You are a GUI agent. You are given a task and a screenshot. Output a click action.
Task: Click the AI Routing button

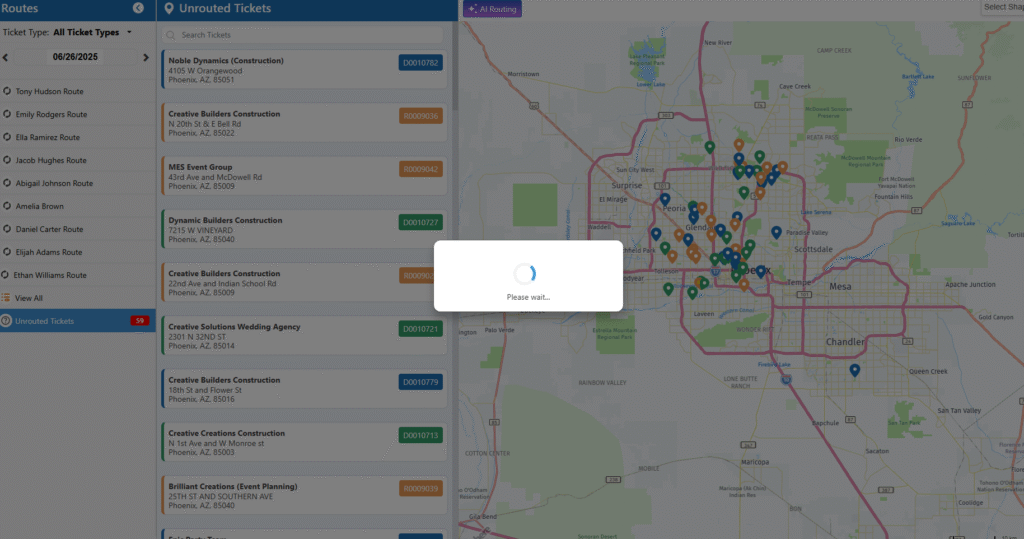tap(492, 9)
